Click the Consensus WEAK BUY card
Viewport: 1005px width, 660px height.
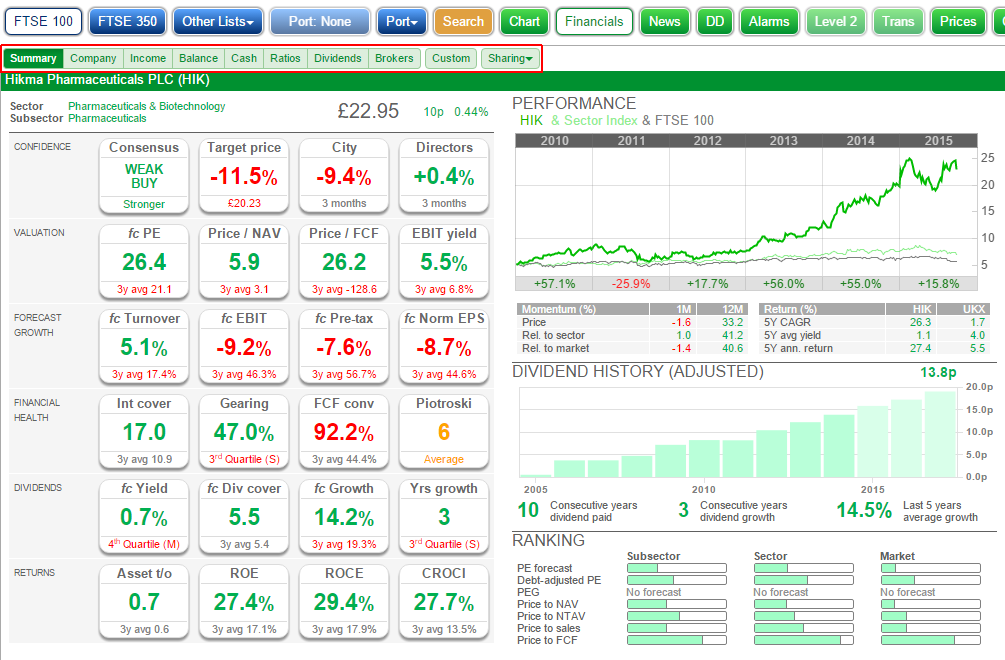coord(144,176)
